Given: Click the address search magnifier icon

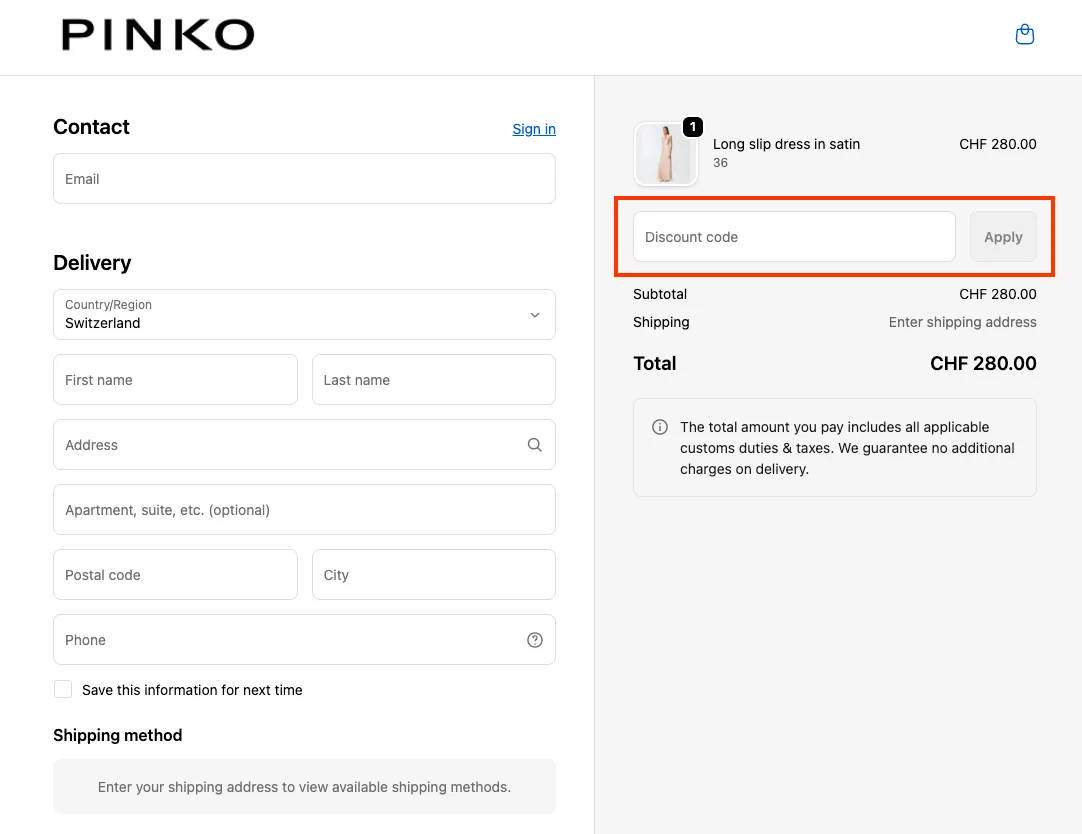Looking at the screenshot, I should (x=534, y=444).
